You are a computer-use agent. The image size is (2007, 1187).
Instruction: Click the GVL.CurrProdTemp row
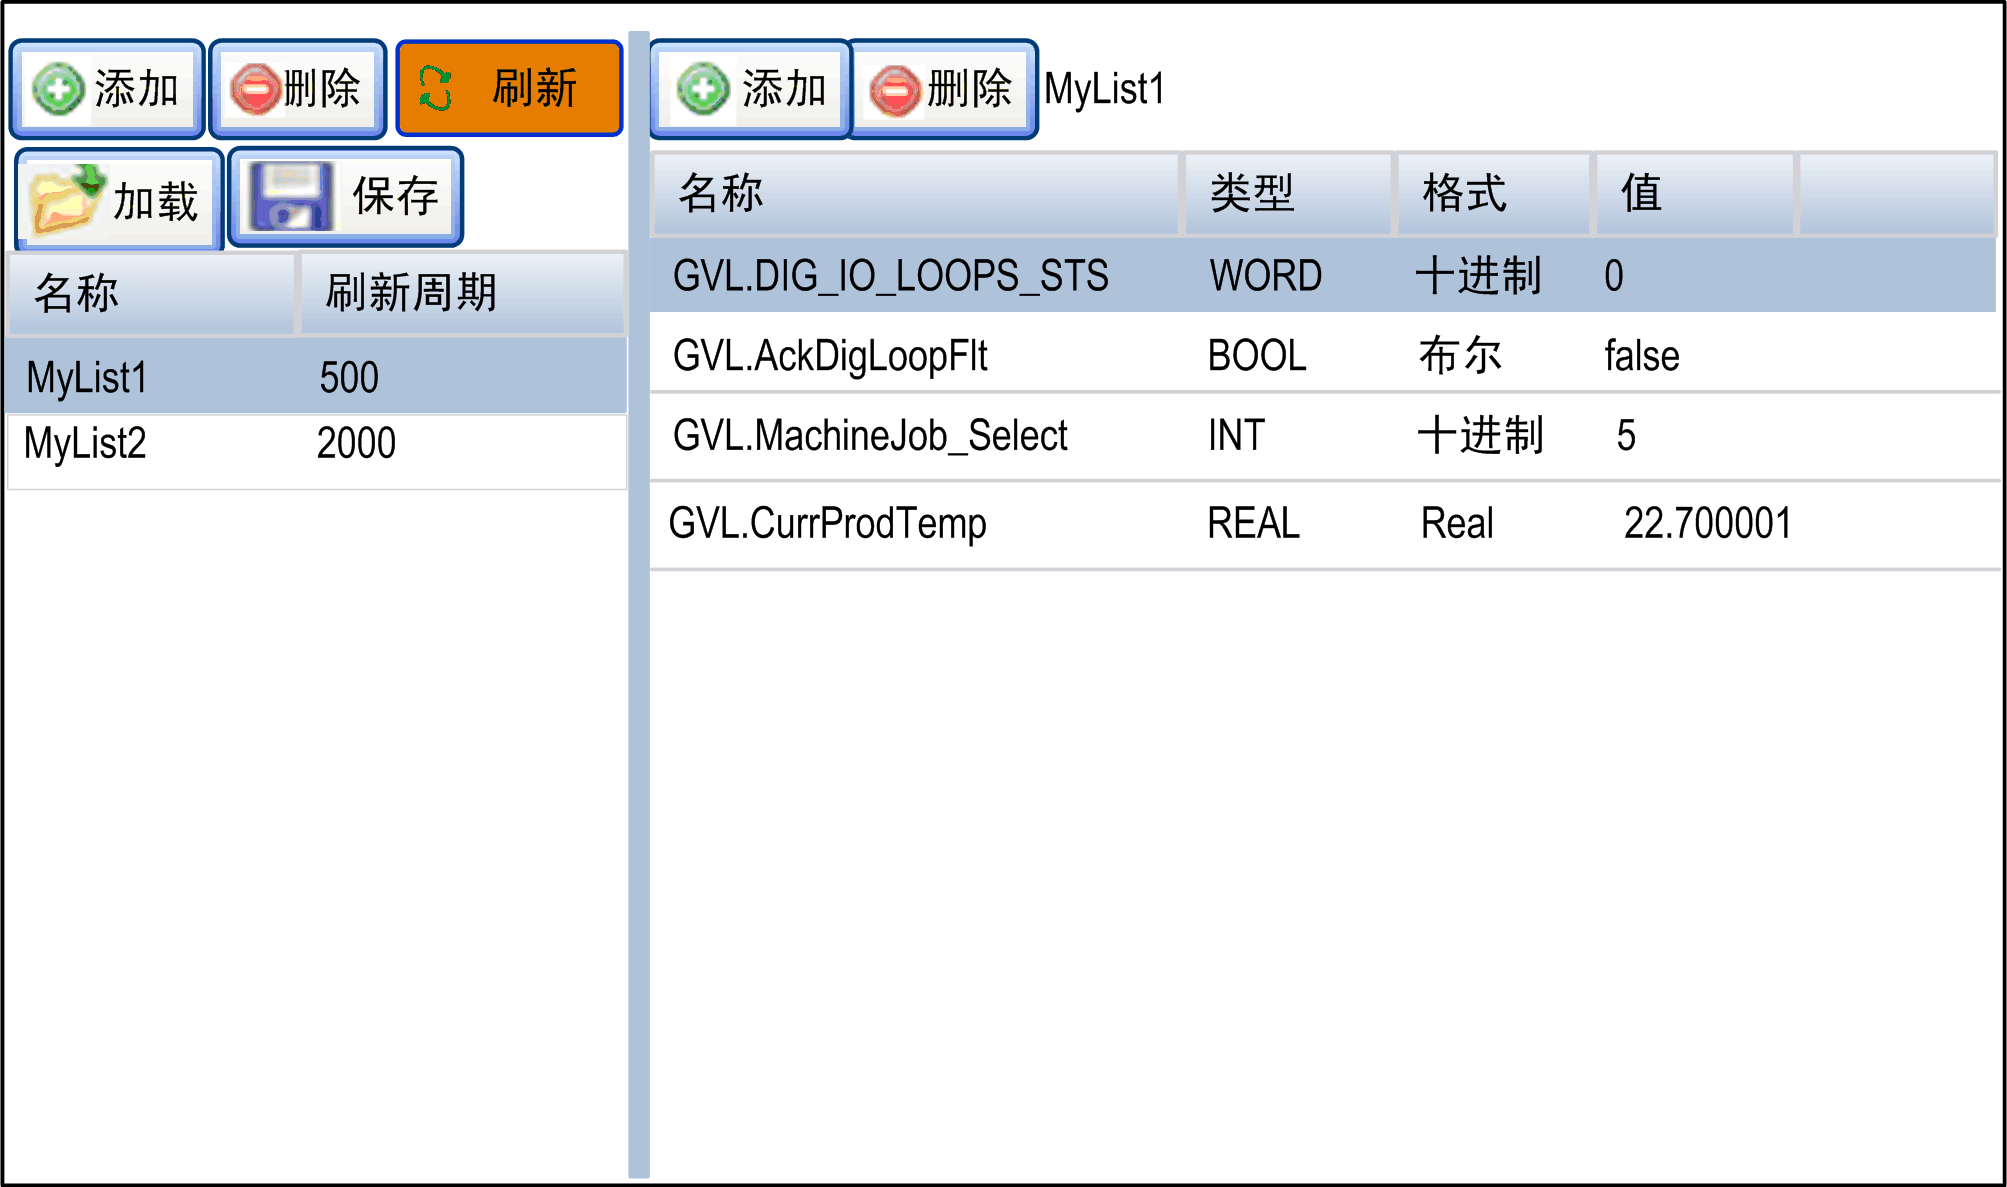coord(827,523)
